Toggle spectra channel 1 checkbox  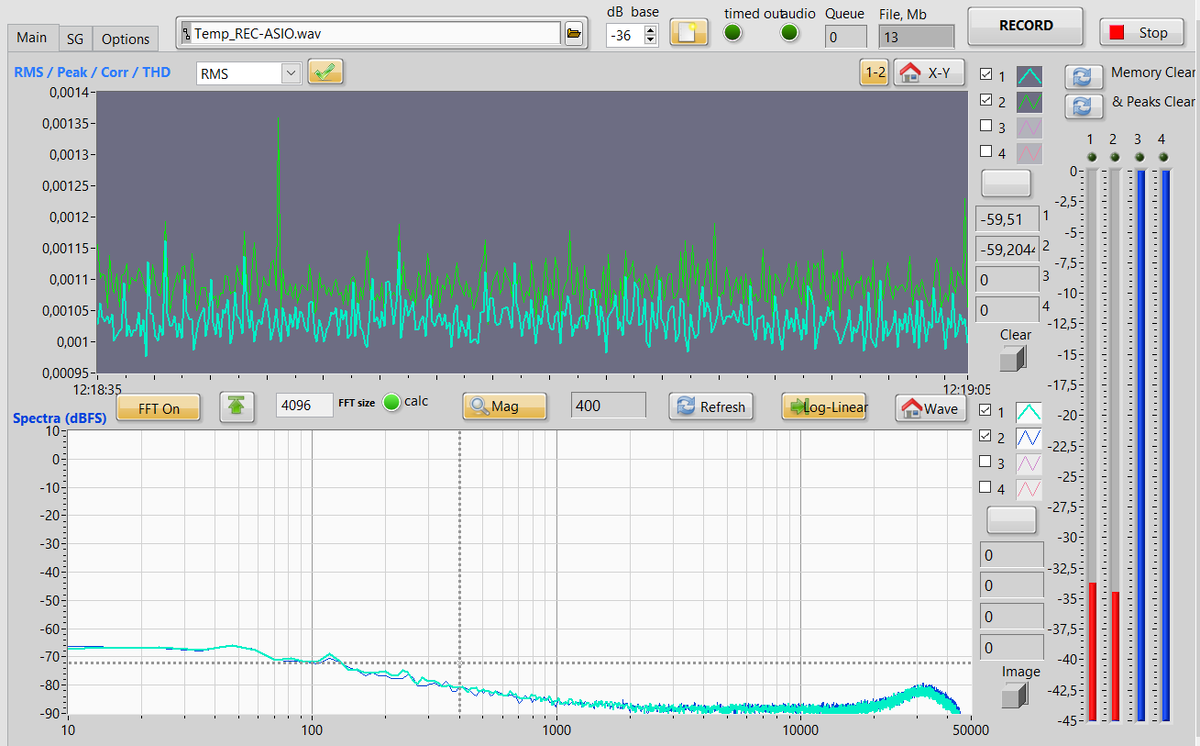point(987,411)
